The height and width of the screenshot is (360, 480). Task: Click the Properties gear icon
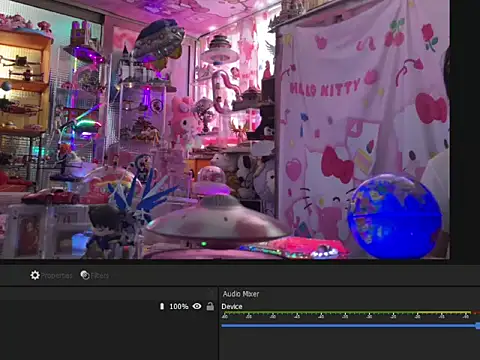pyautogui.click(x=35, y=275)
